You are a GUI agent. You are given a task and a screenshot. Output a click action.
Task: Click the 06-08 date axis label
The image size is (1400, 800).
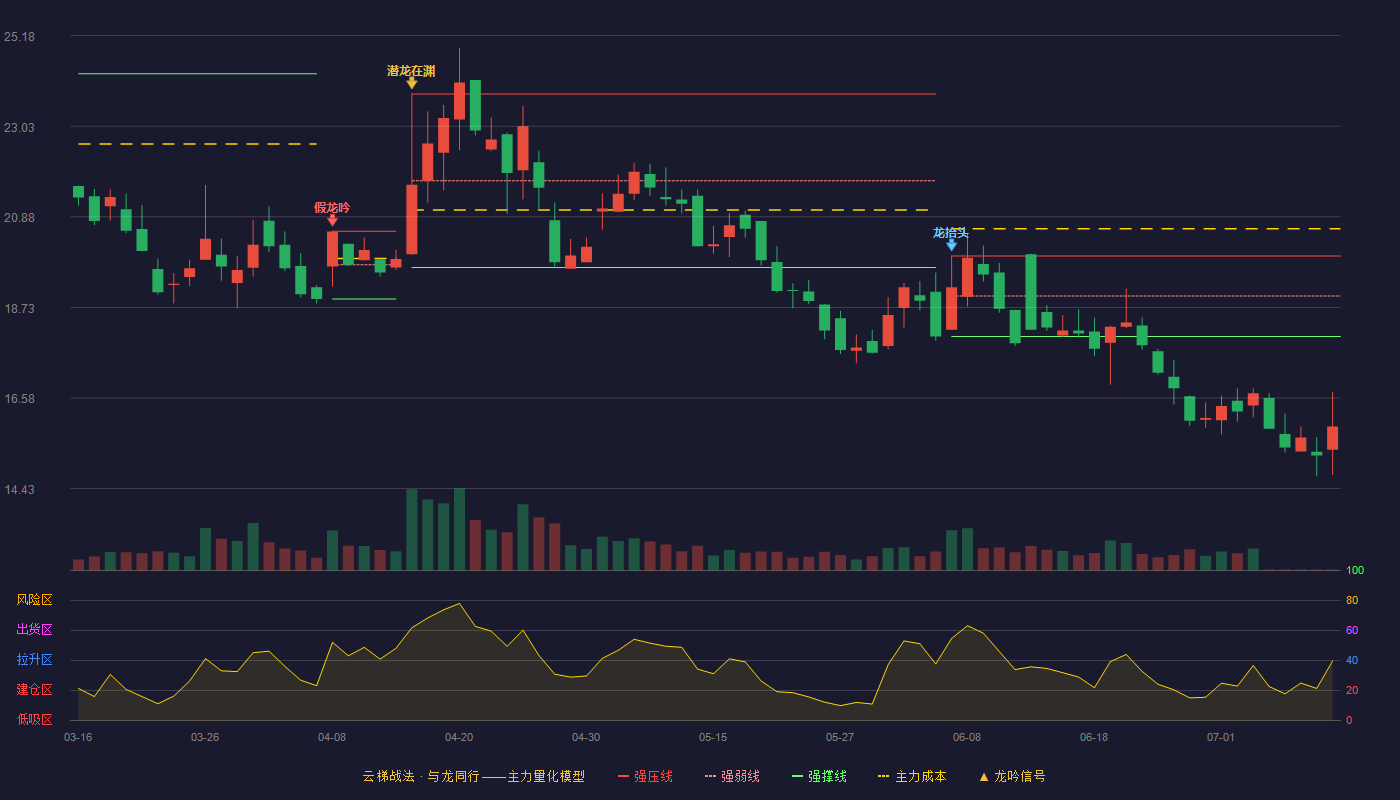pyautogui.click(x=967, y=737)
